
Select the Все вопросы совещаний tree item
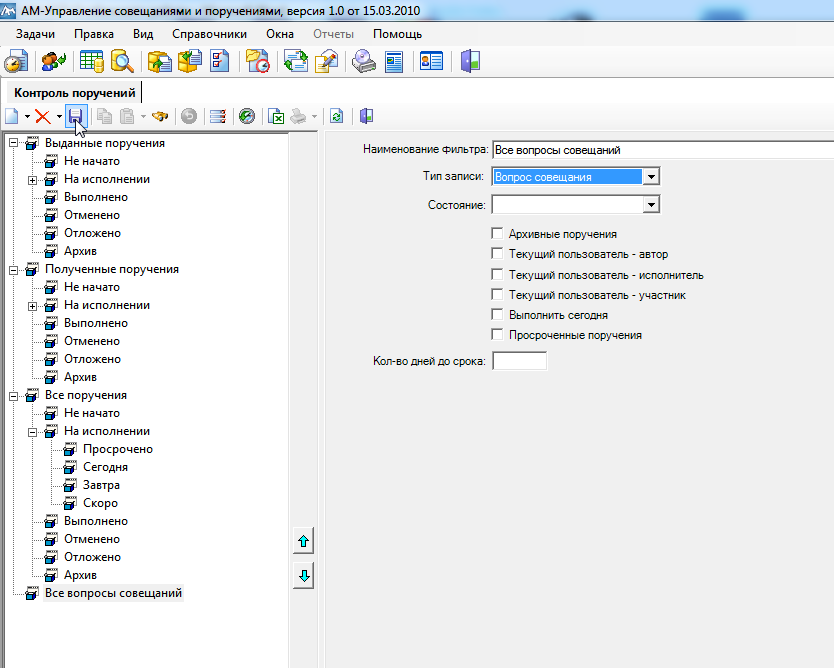click(x=113, y=593)
